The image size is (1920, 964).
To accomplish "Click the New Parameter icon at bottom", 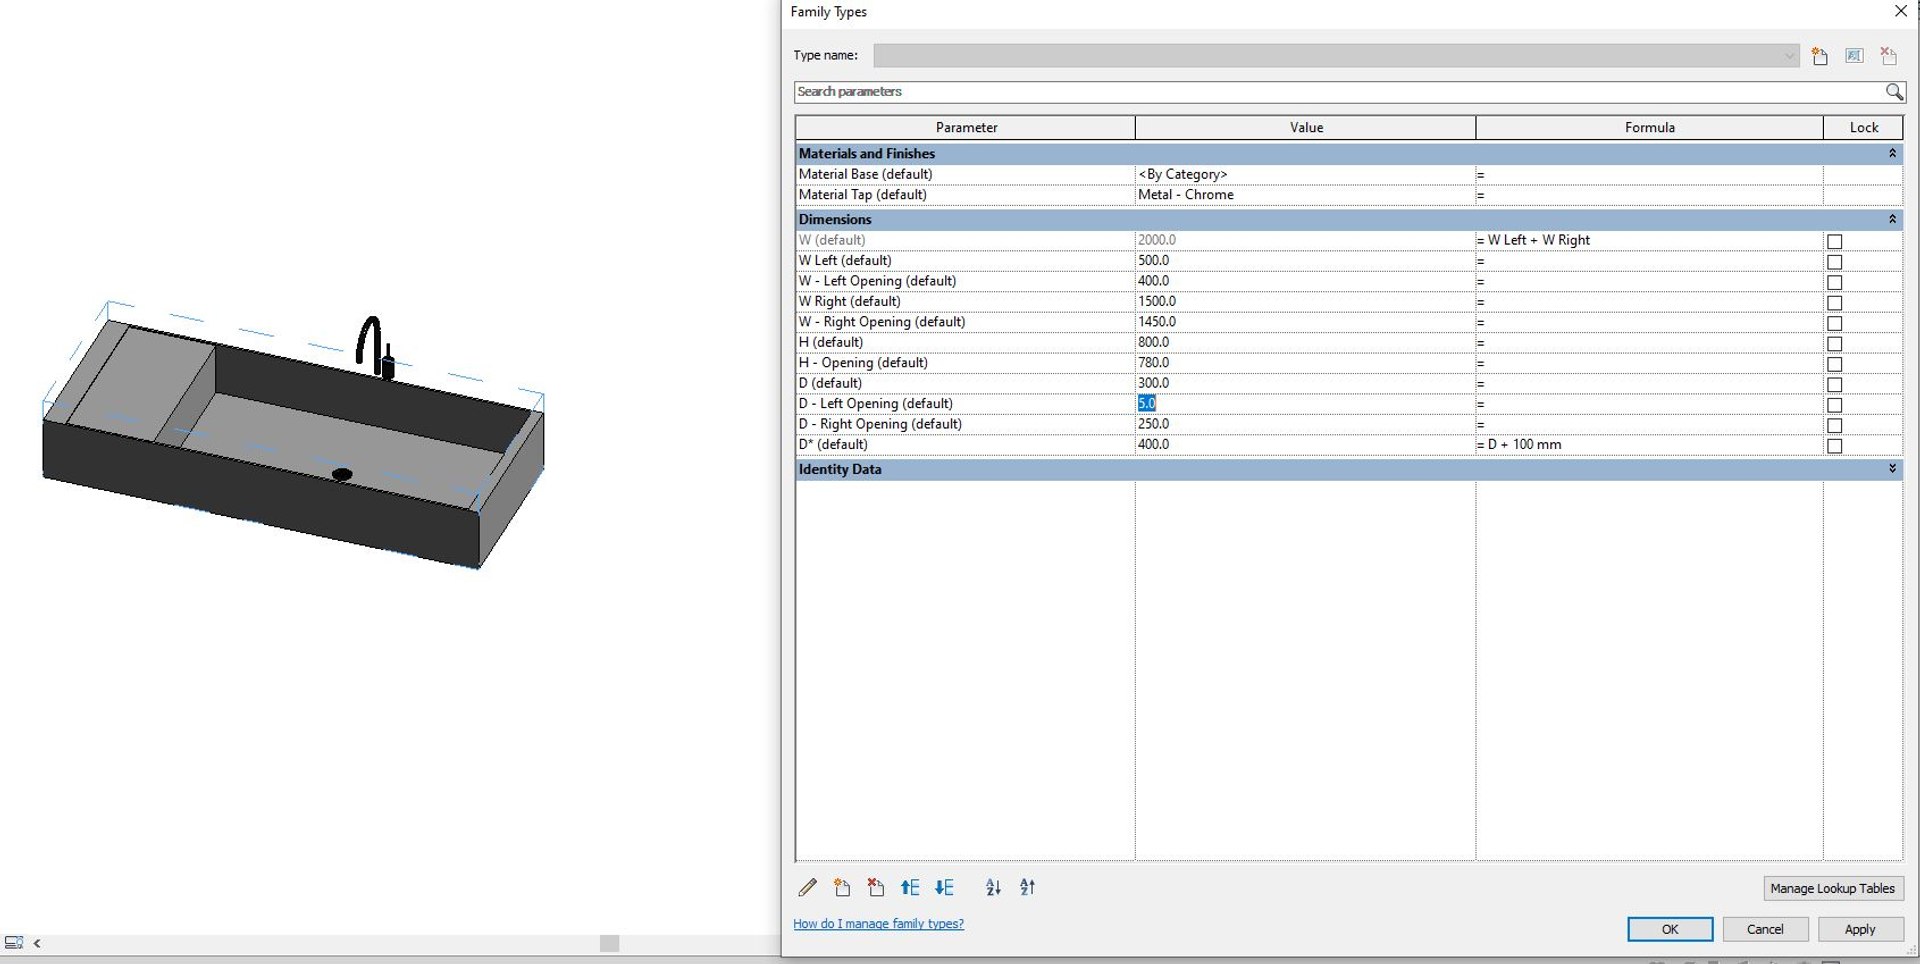I will 842,887.
